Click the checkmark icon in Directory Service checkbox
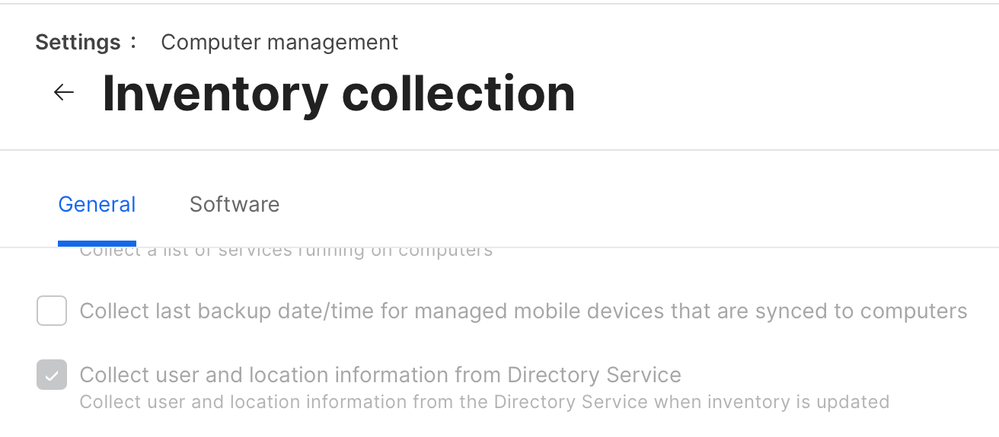The height and width of the screenshot is (437, 999). coord(52,375)
